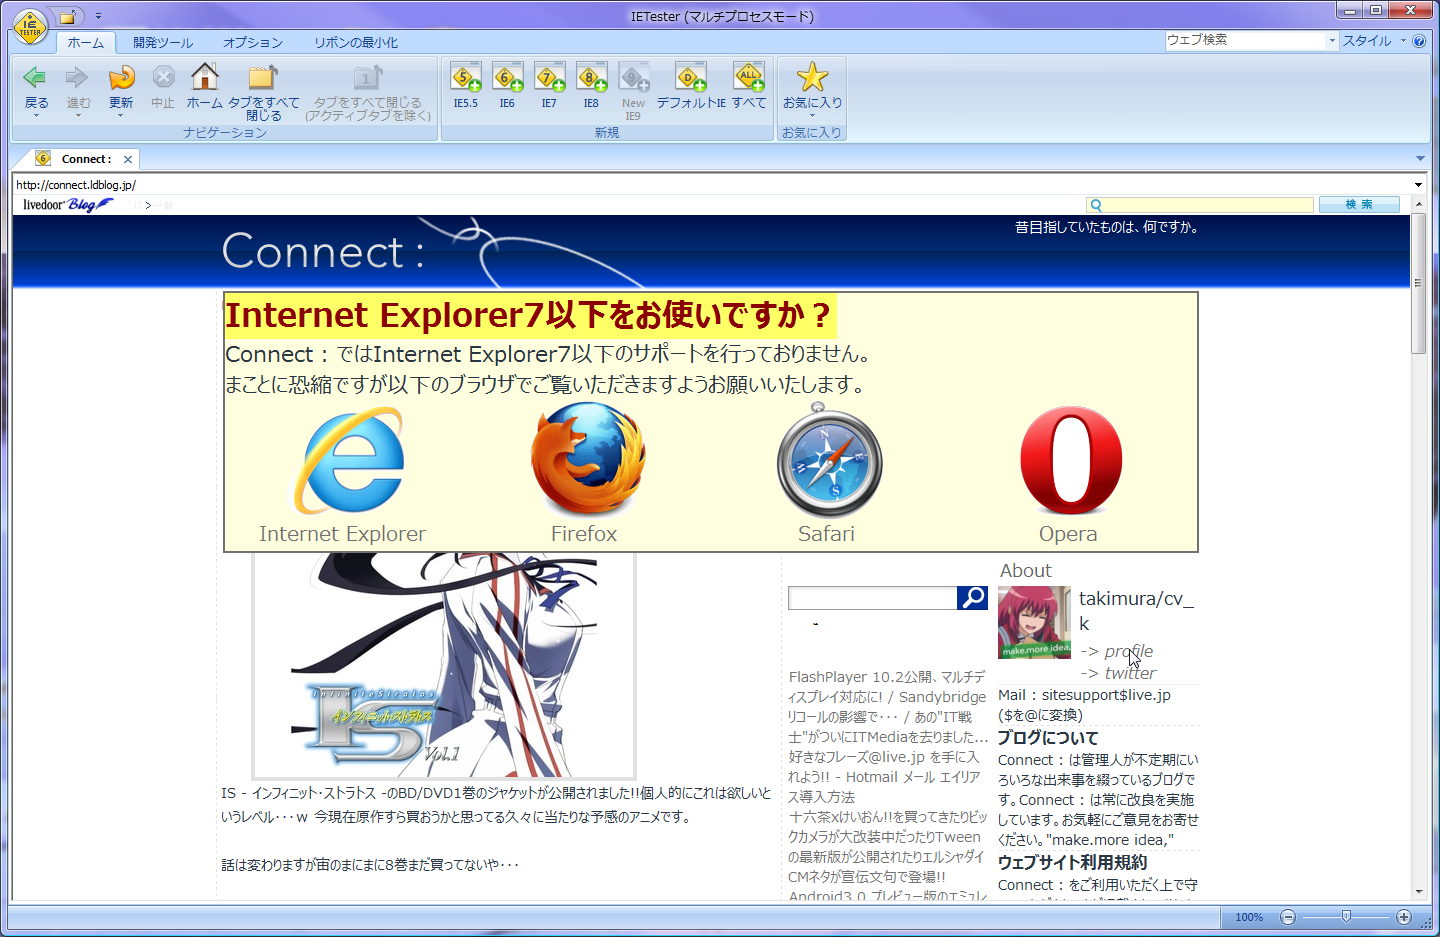Open all IE versions (すべて) icon
The width and height of the screenshot is (1440, 937).
point(749,77)
